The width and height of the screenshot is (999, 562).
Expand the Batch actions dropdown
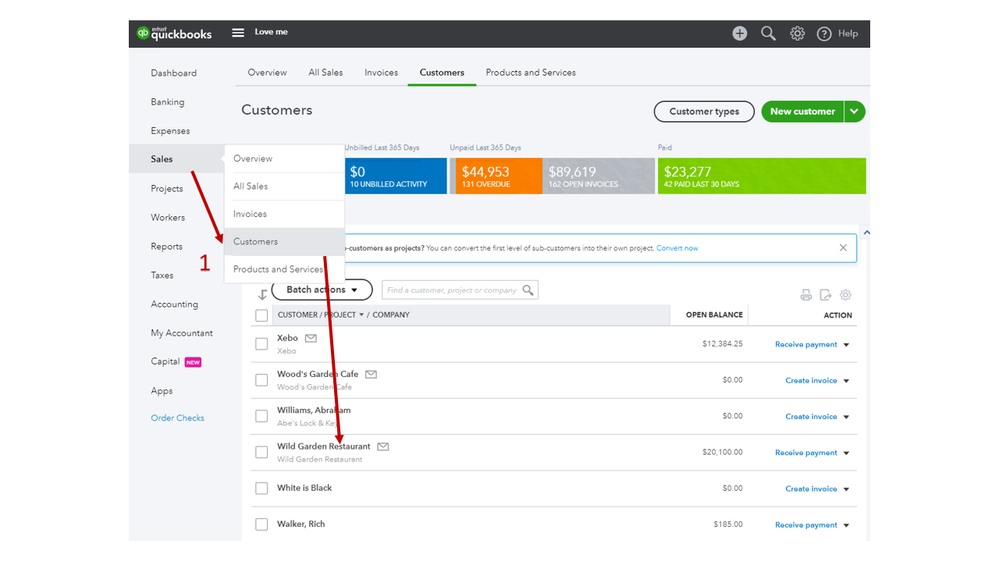tap(322, 290)
